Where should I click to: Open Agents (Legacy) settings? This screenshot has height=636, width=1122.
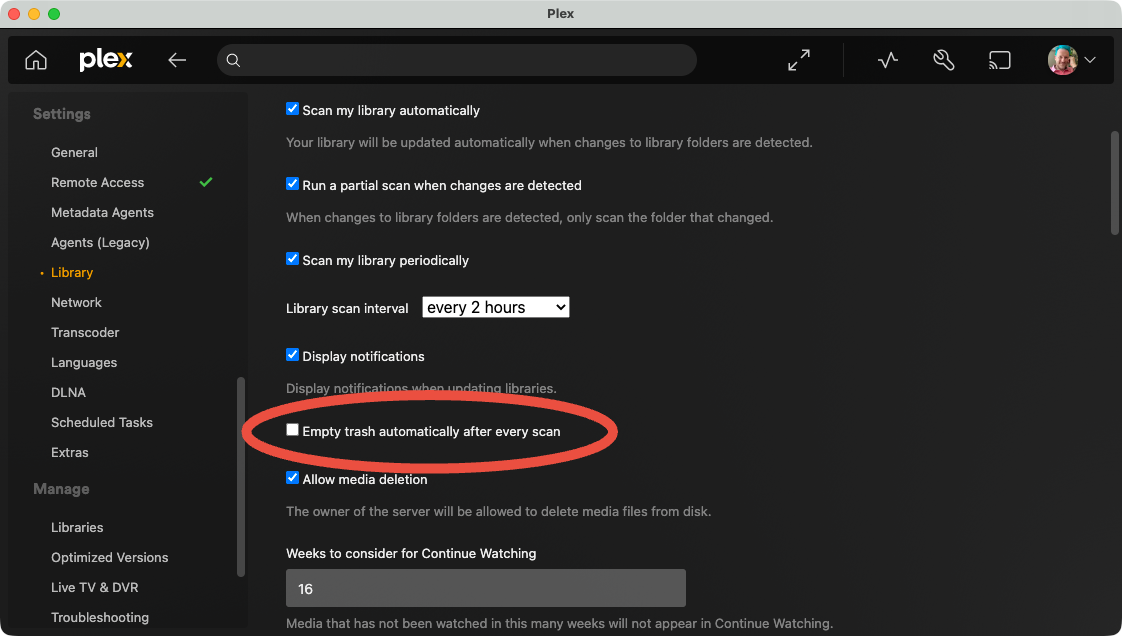tap(100, 243)
